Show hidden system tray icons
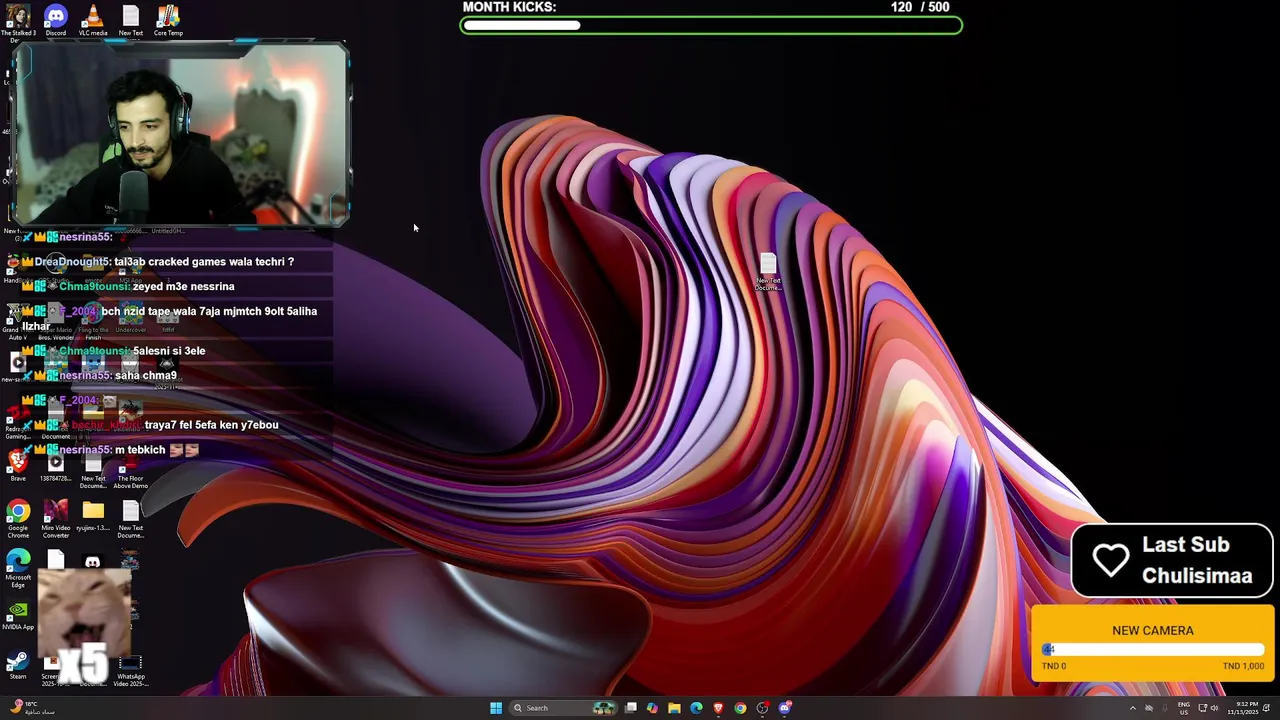 [1133, 708]
